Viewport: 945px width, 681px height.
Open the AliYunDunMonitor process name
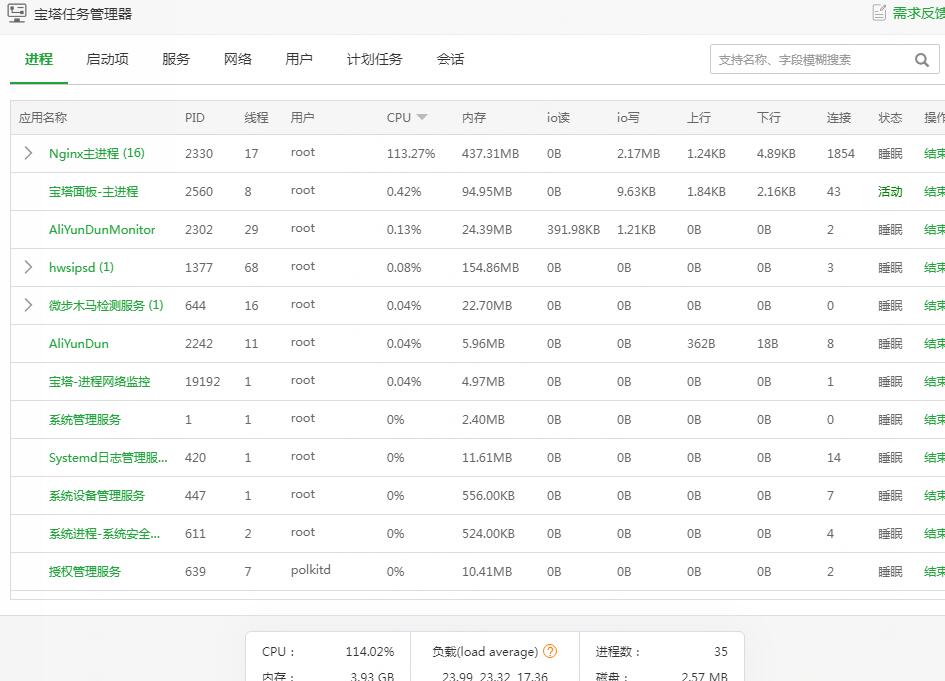pyautogui.click(x=102, y=230)
